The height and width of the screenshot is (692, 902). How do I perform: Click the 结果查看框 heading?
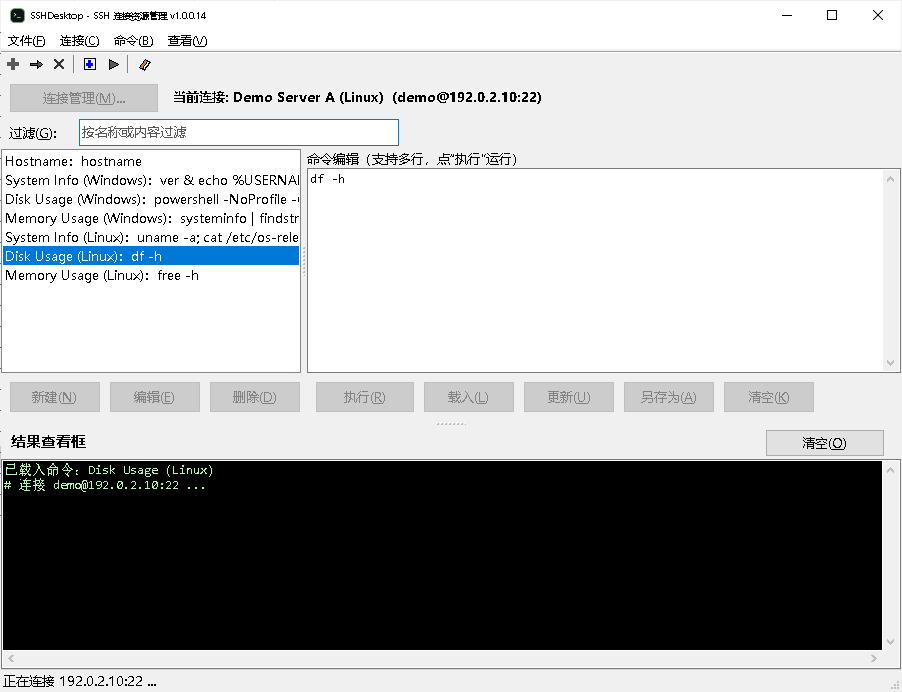[x=48, y=442]
